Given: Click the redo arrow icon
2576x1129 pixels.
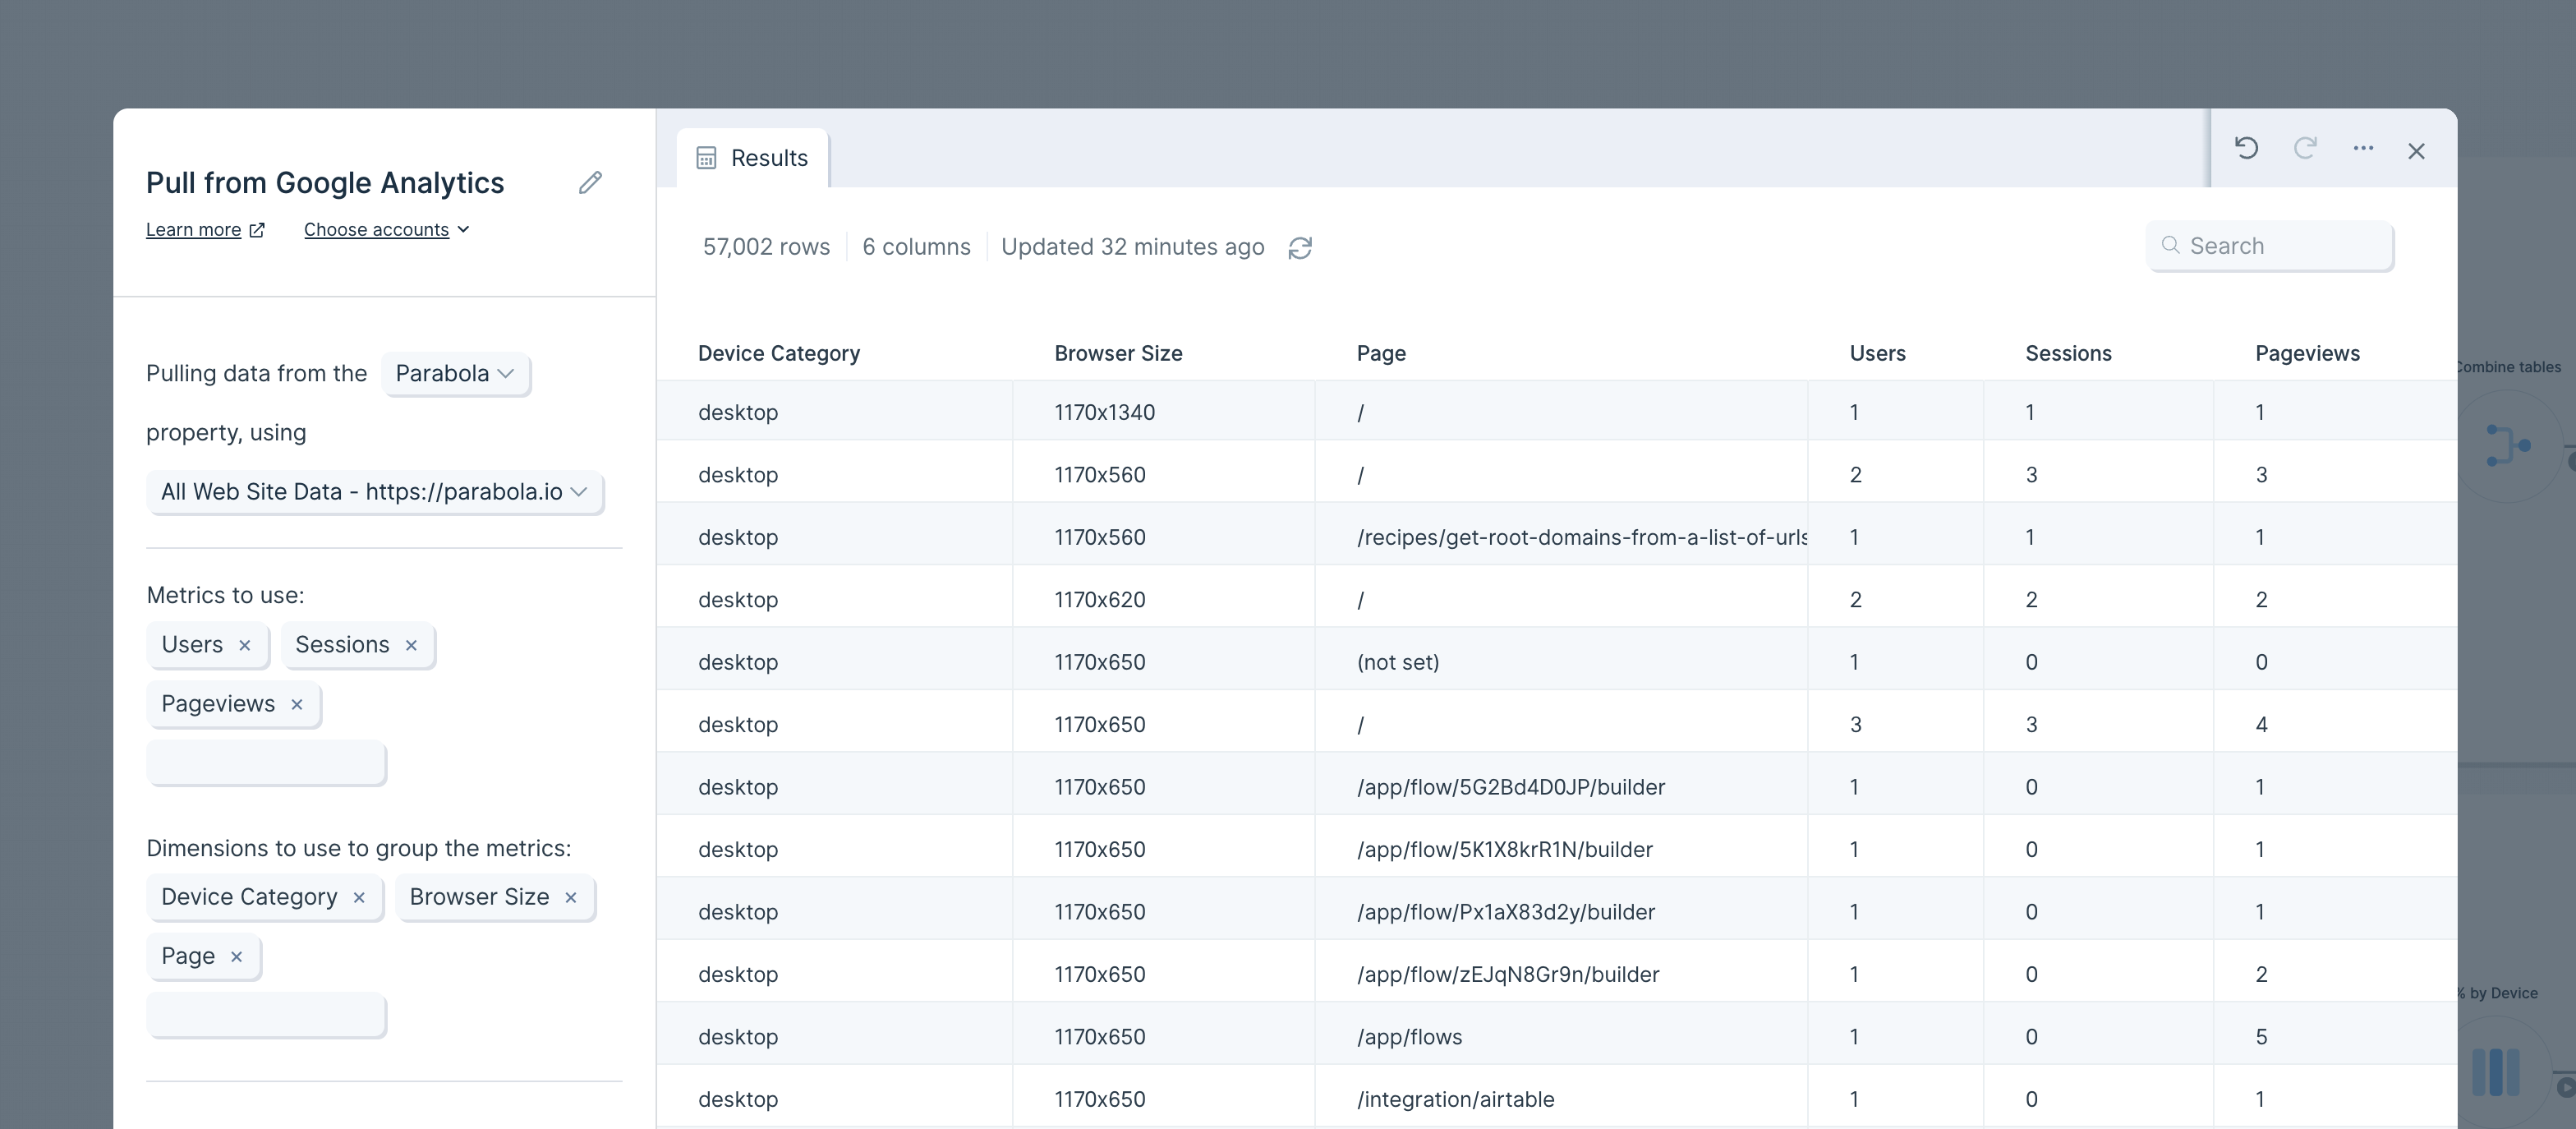Looking at the screenshot, I should click(2305, 149).
